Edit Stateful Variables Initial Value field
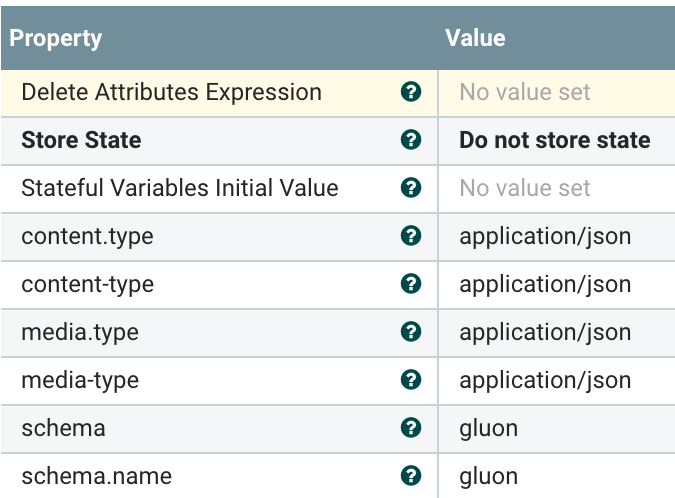675x498 pixels. [555, 188]
